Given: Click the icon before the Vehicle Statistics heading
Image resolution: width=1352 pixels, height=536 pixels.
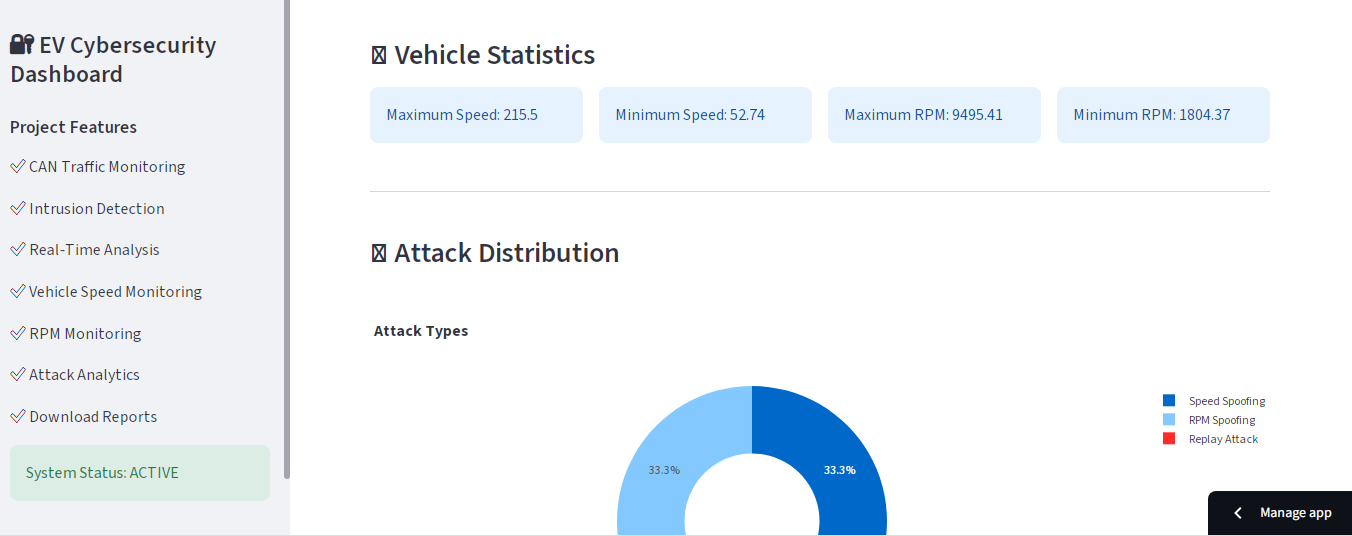Looking at the screenshot, I should pyautogui.click(x=379, y=55).
